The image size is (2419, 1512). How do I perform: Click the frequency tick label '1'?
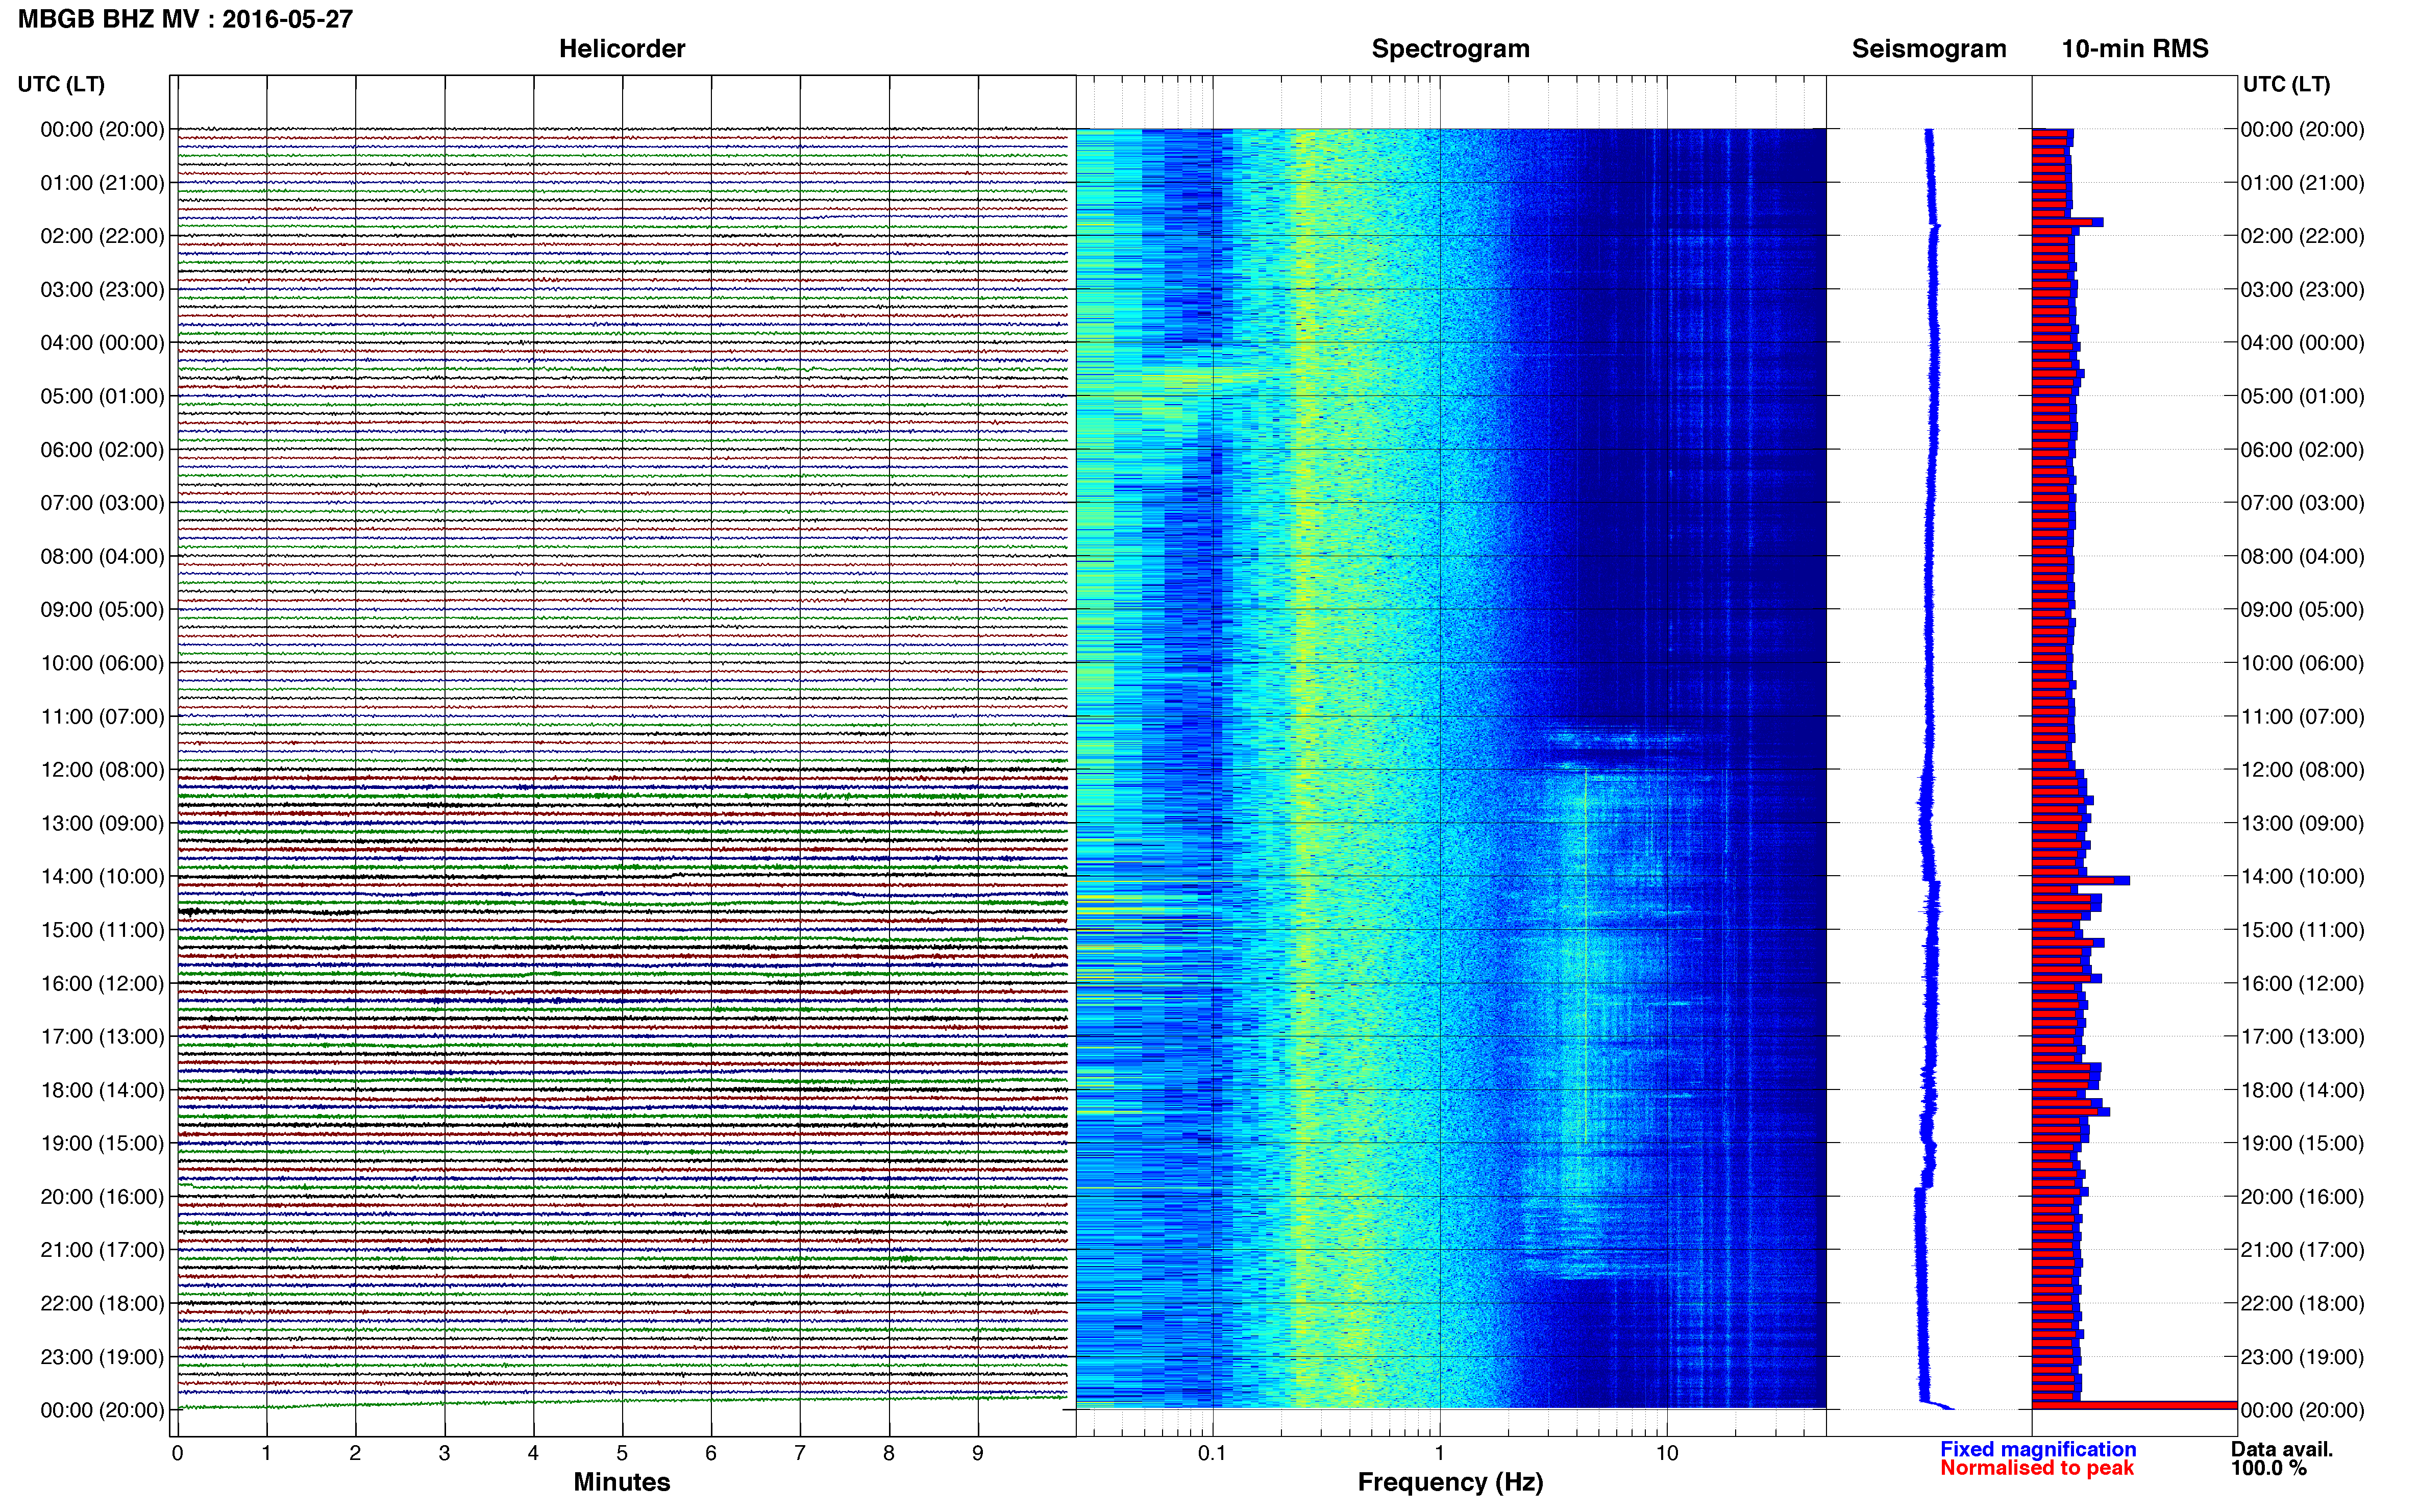[1439, 1453]
